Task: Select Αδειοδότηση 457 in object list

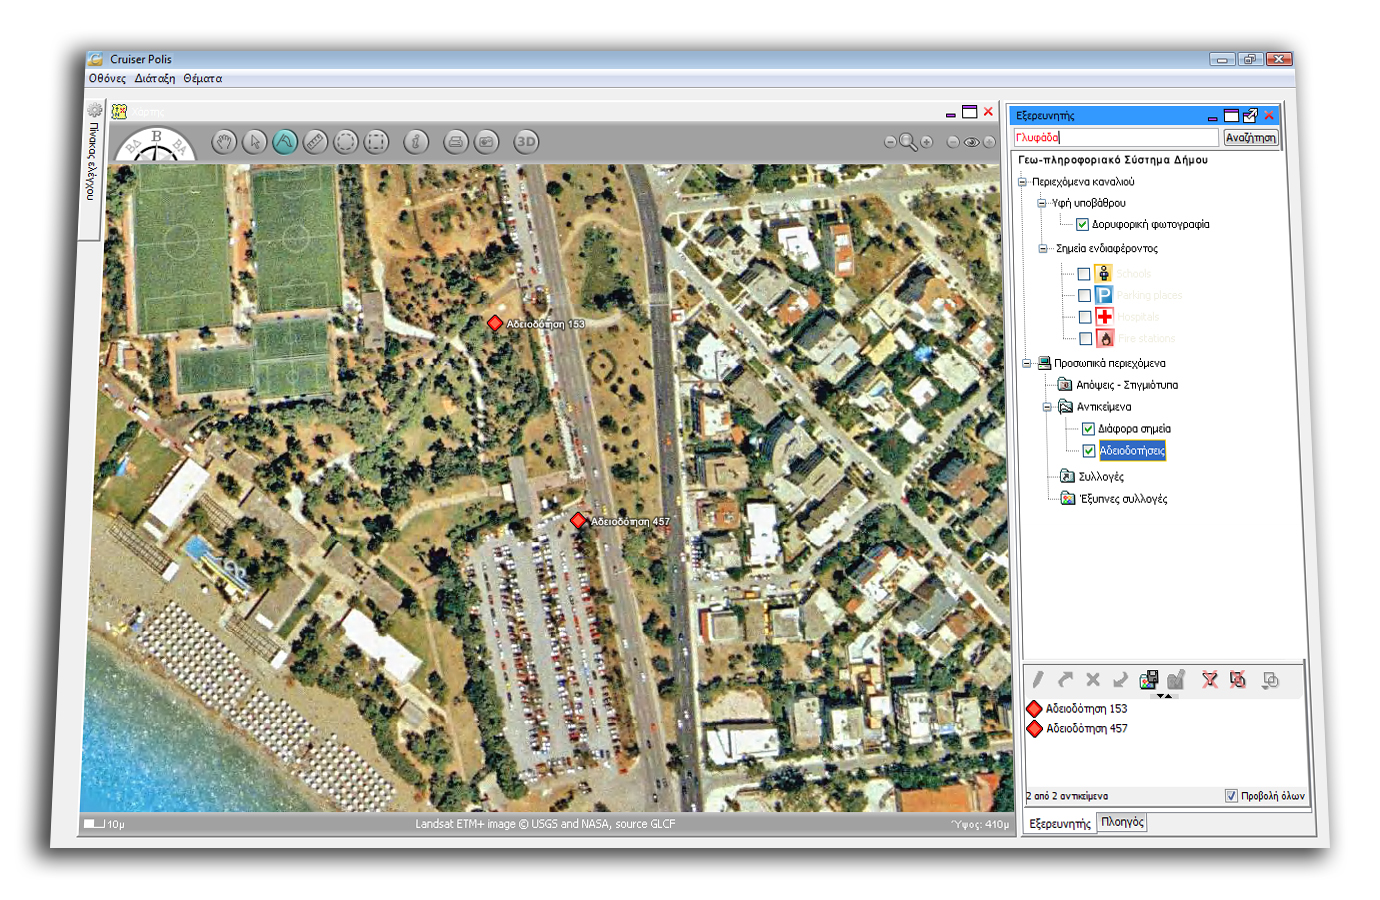Action: tap(1086, 728)
